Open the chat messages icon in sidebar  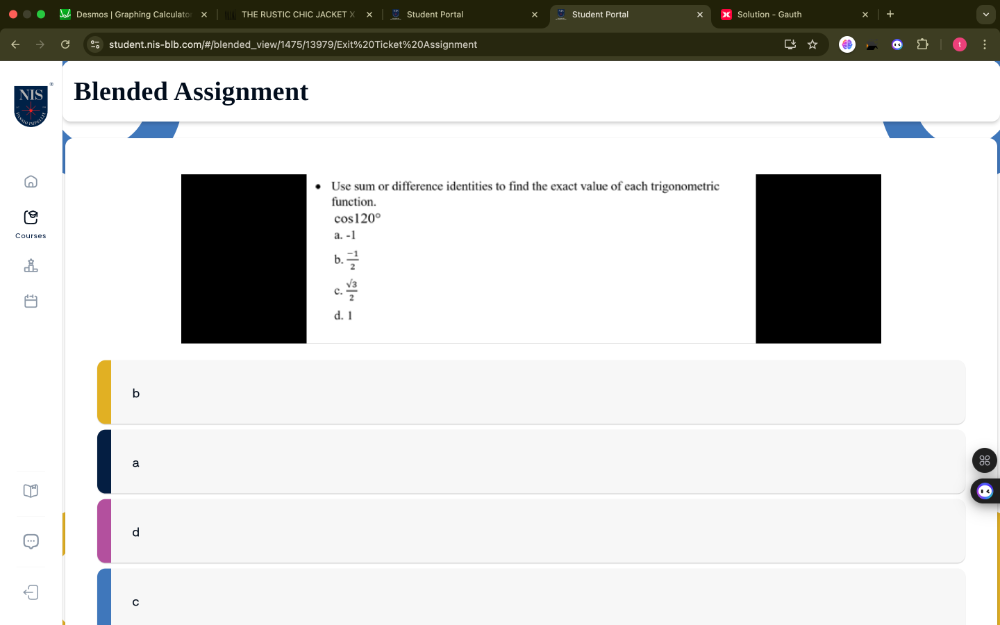tap(31, 541)
